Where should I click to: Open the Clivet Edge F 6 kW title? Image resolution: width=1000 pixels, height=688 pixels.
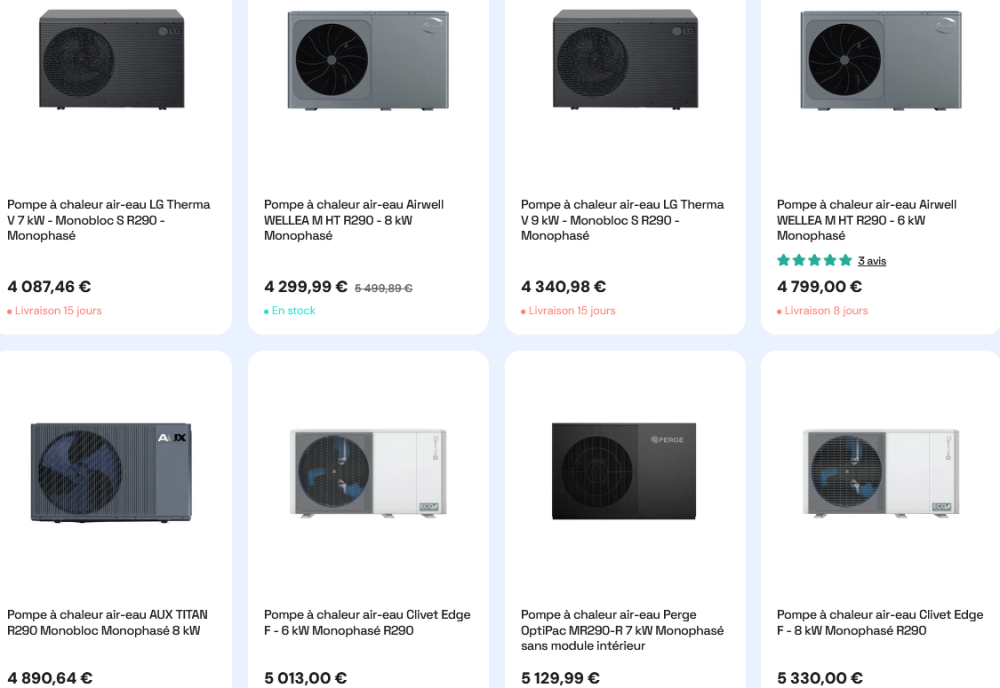(x=367, y=622)
